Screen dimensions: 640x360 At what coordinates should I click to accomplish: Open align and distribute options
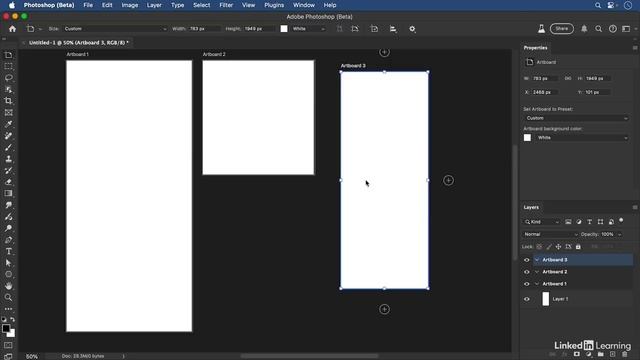(x=393, y=29)
